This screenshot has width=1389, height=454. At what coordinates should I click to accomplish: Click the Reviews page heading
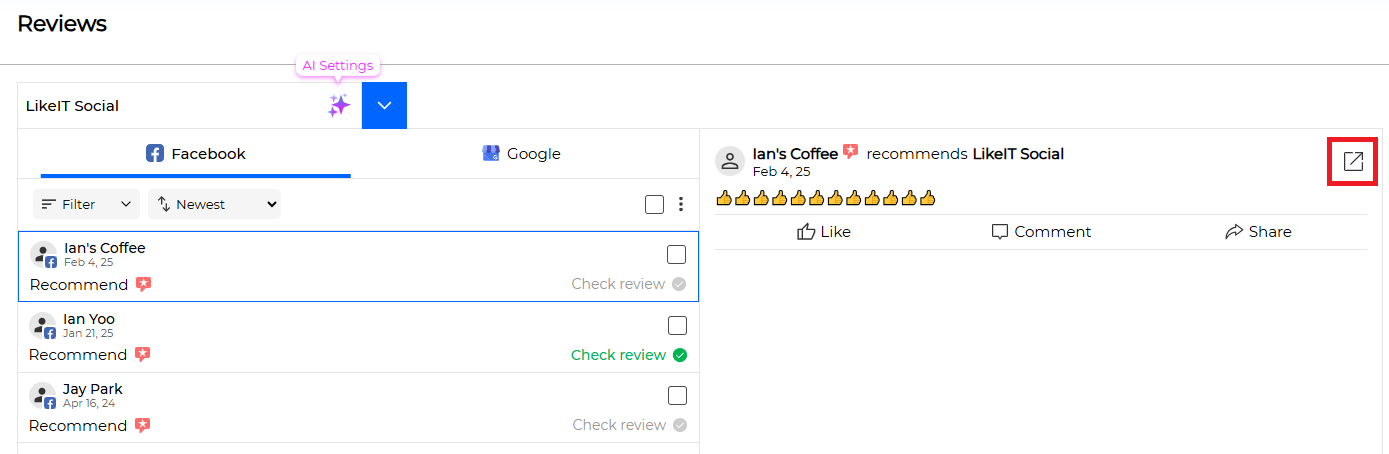[x=62, y=23]
